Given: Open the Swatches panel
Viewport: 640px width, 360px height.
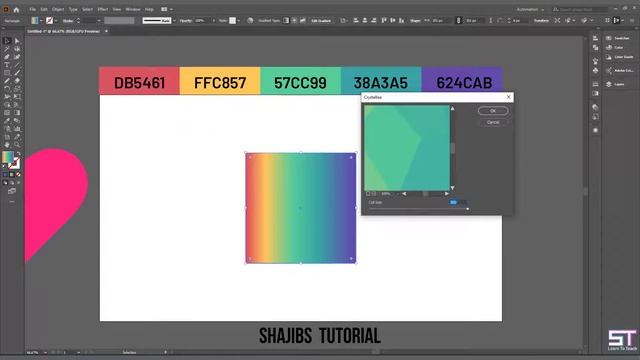Looking at the screenshot, I should (x=618, y=38).
